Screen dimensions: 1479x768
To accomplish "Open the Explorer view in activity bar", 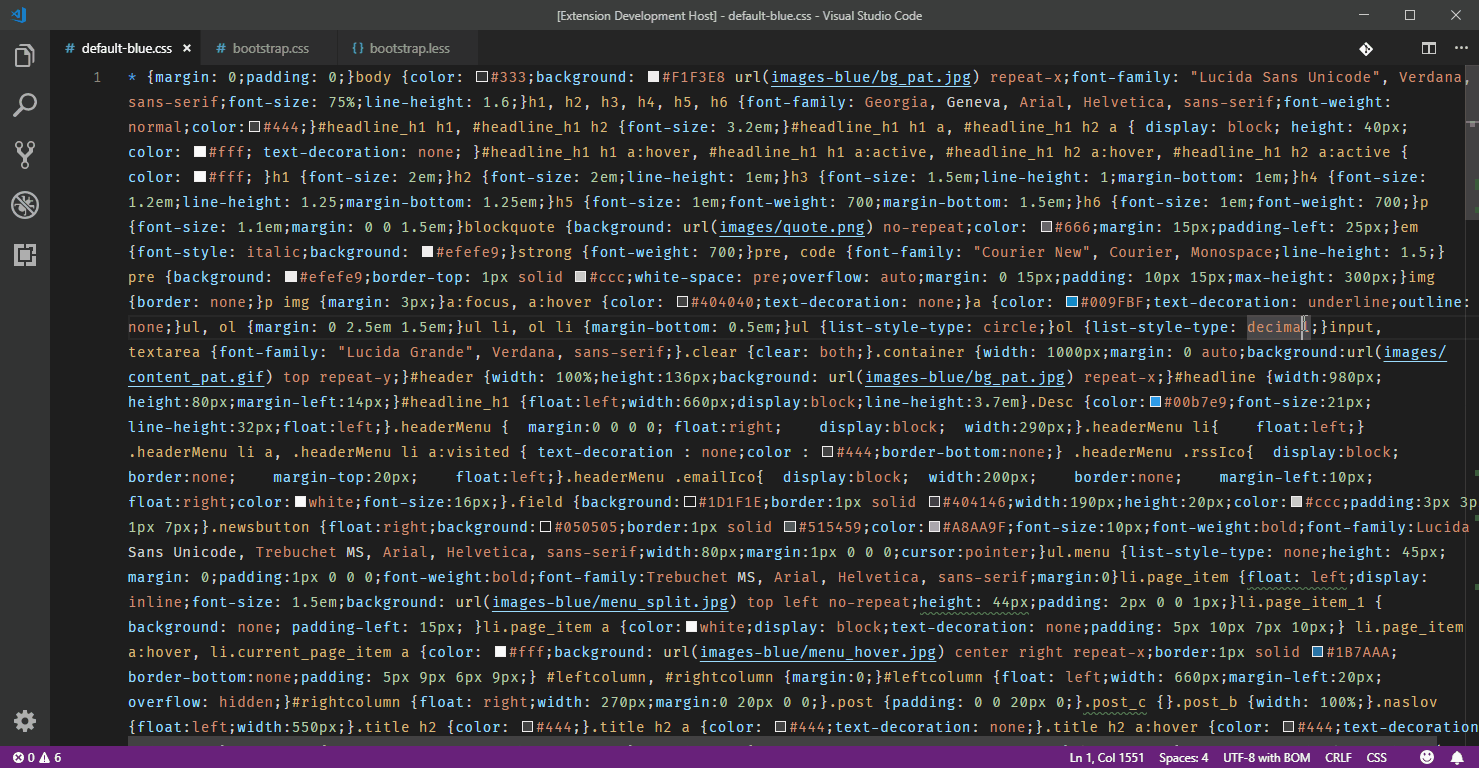I will [x=25, y=56].
